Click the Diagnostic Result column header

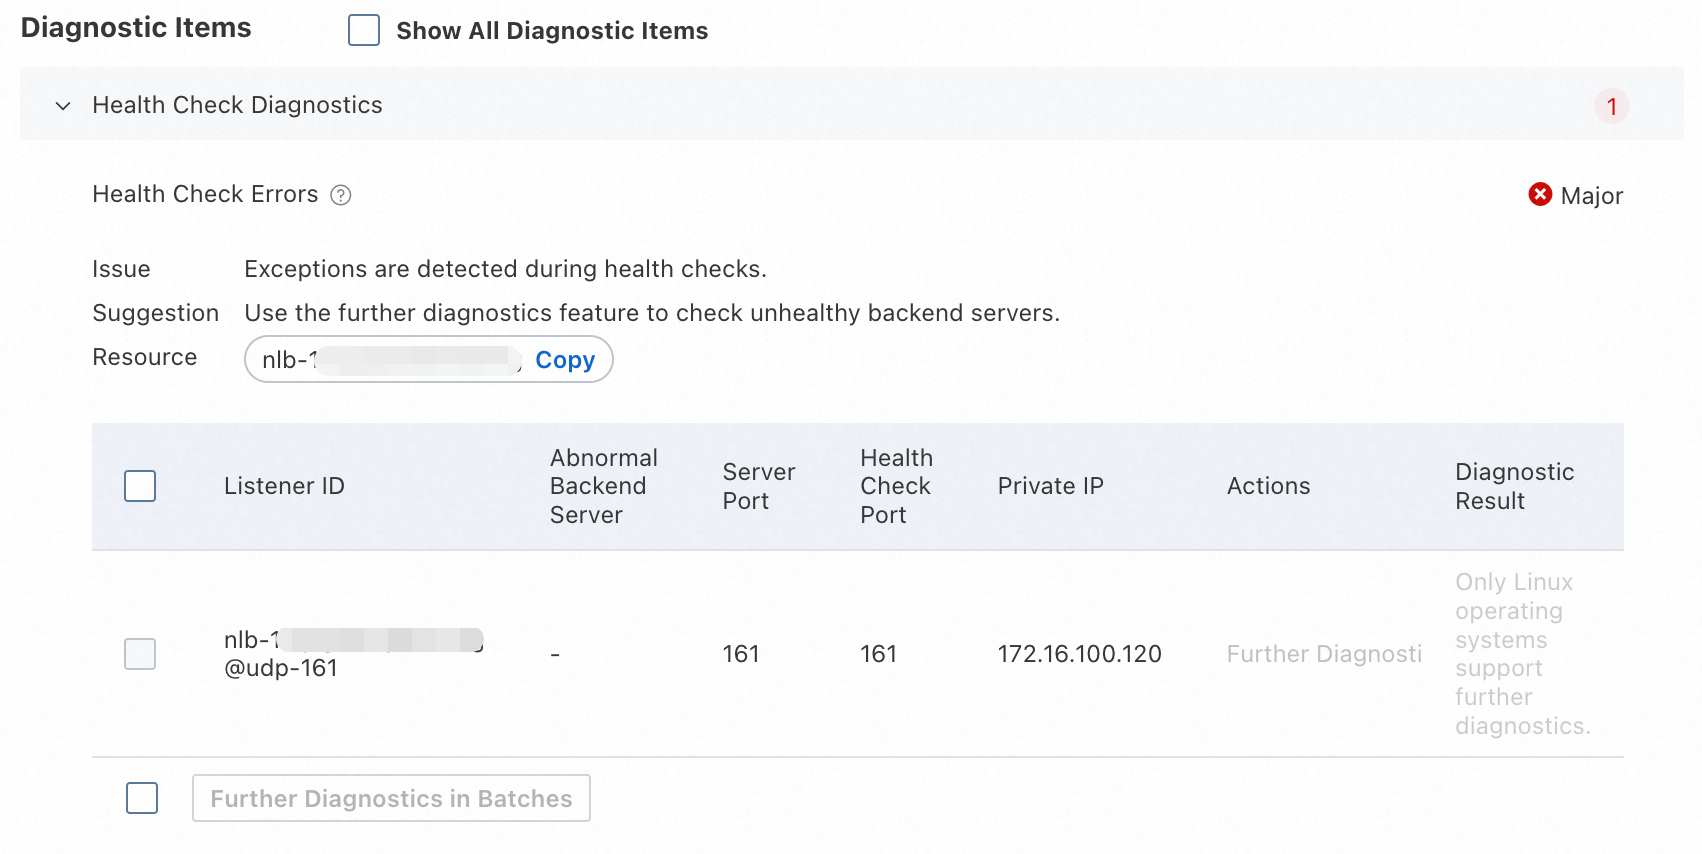coord(1514,486)
